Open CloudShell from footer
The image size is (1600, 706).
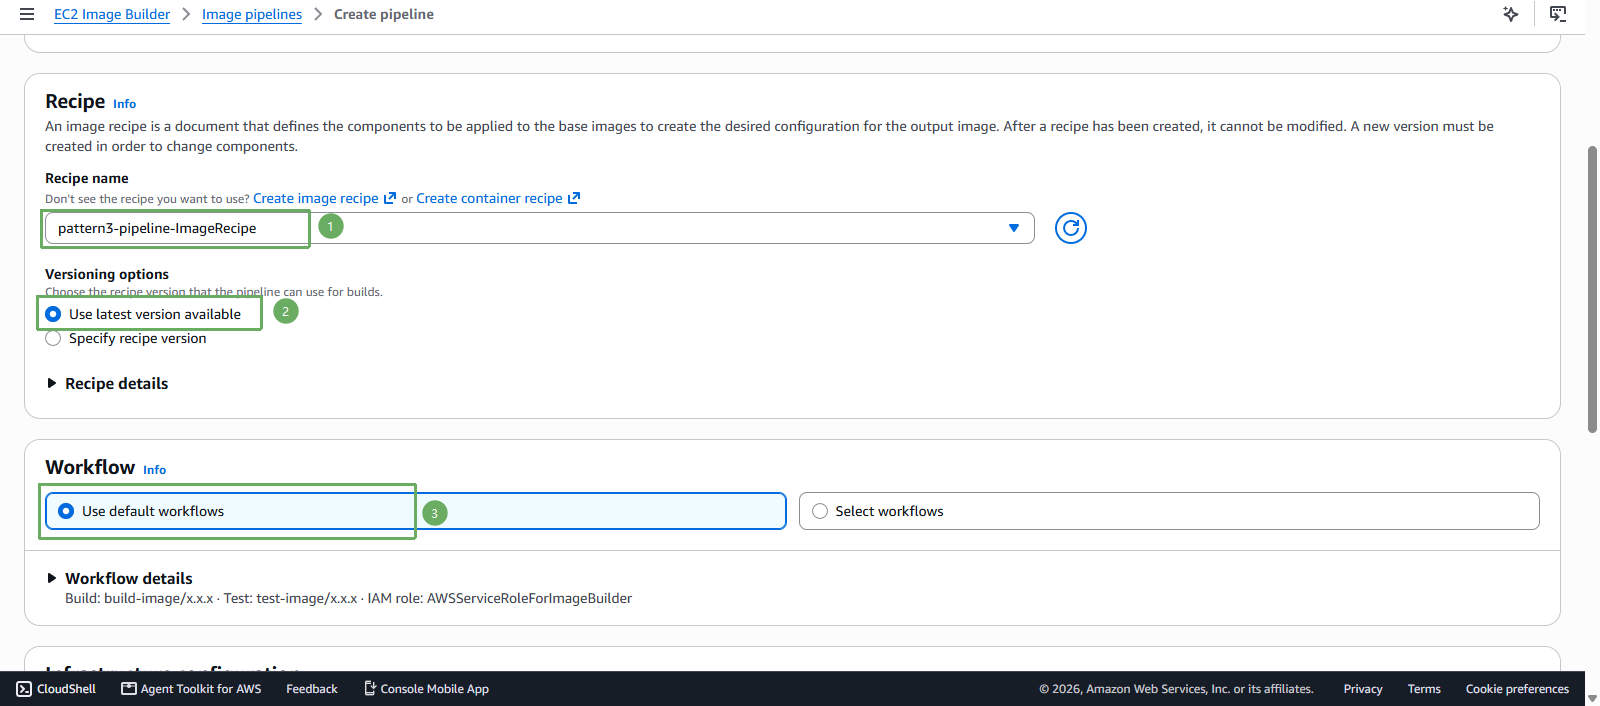coord(56,689)
